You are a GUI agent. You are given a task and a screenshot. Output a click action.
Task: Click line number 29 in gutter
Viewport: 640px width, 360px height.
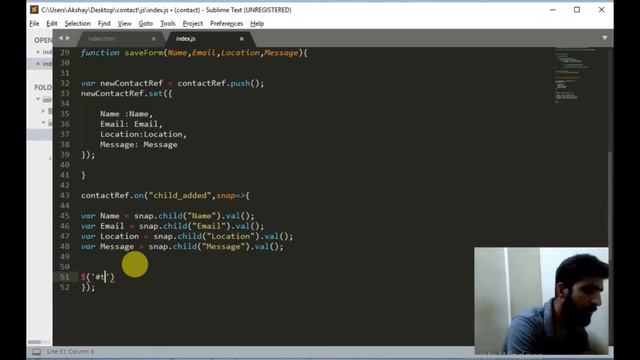[64, 53]
